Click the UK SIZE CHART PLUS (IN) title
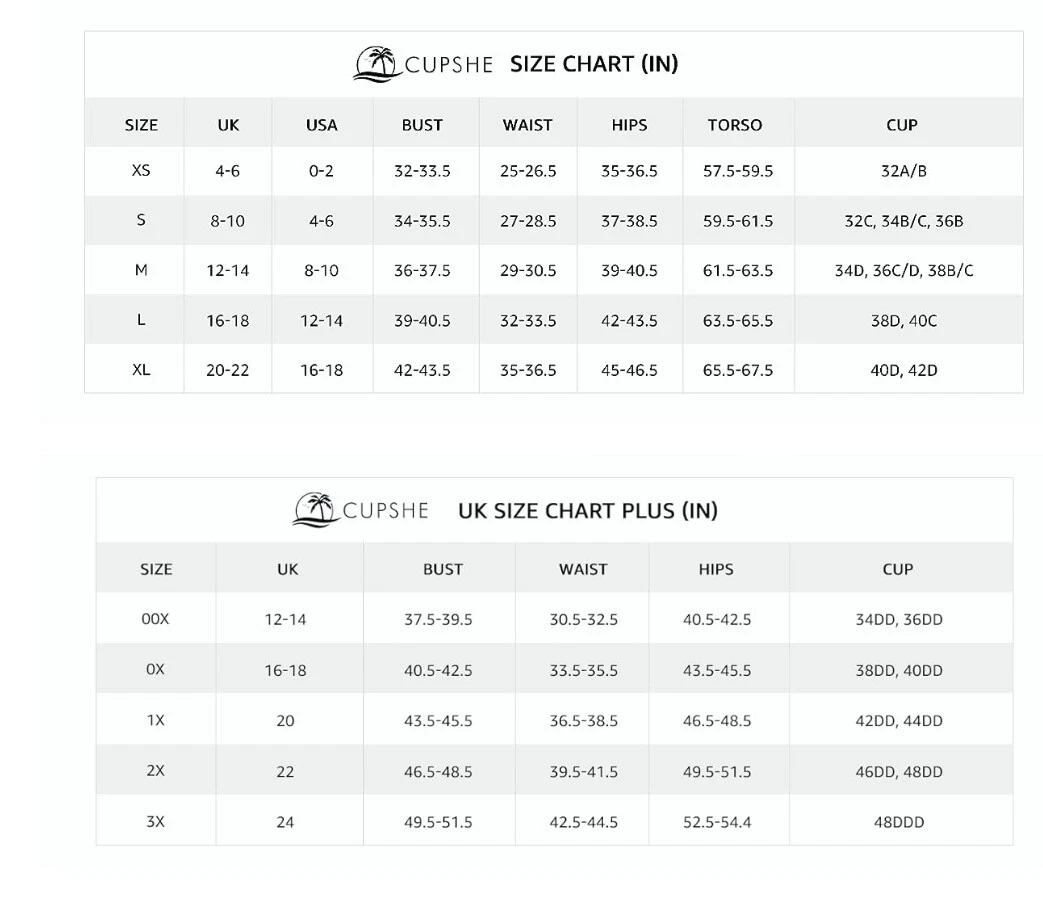This screenshot has width=1043, height=906. 588,511
